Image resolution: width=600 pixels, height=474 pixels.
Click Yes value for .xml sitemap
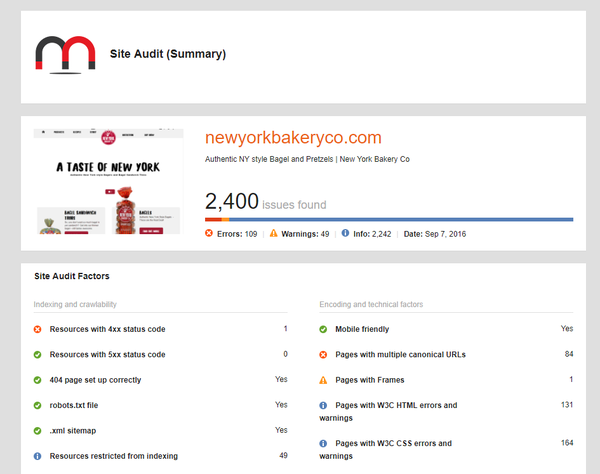tap(281, 430)
